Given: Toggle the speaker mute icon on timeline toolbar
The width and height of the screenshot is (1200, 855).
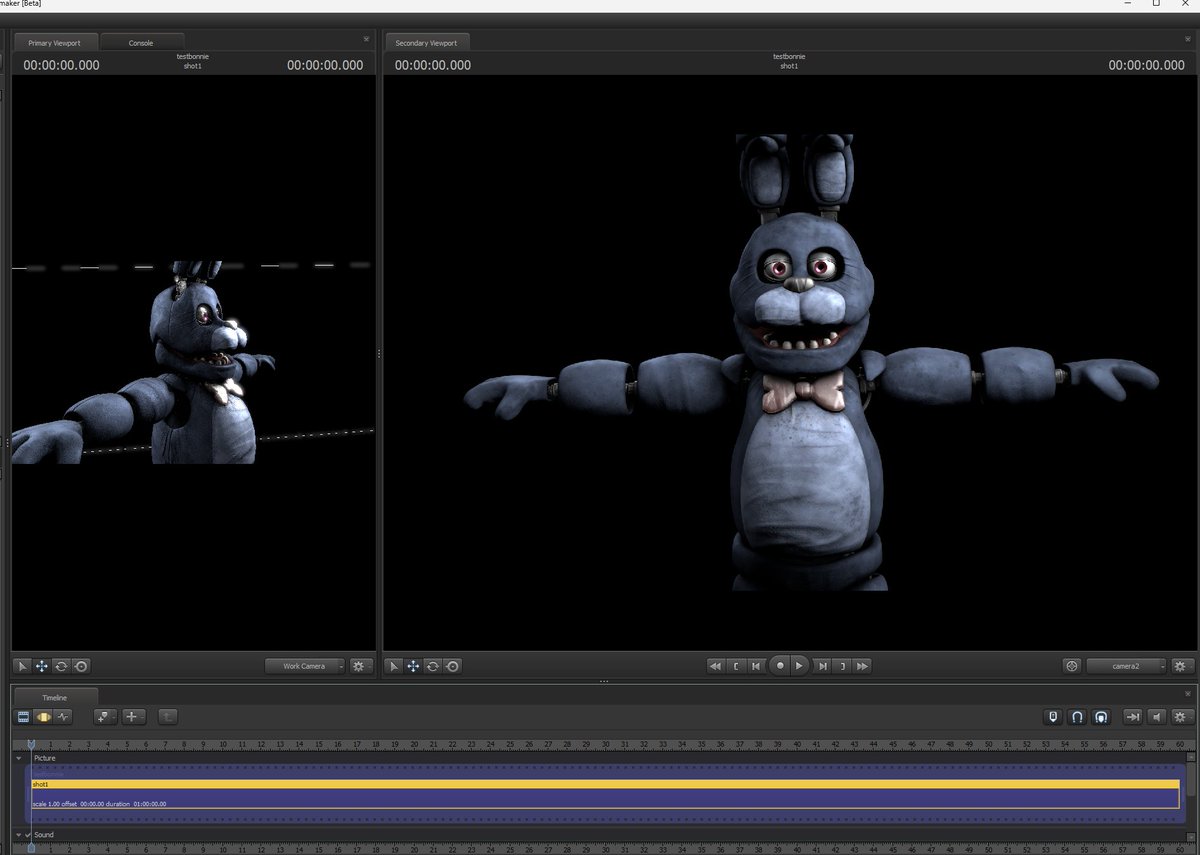Looking at the screenshot, I should pyautogui.click(x=1156, y=716).
